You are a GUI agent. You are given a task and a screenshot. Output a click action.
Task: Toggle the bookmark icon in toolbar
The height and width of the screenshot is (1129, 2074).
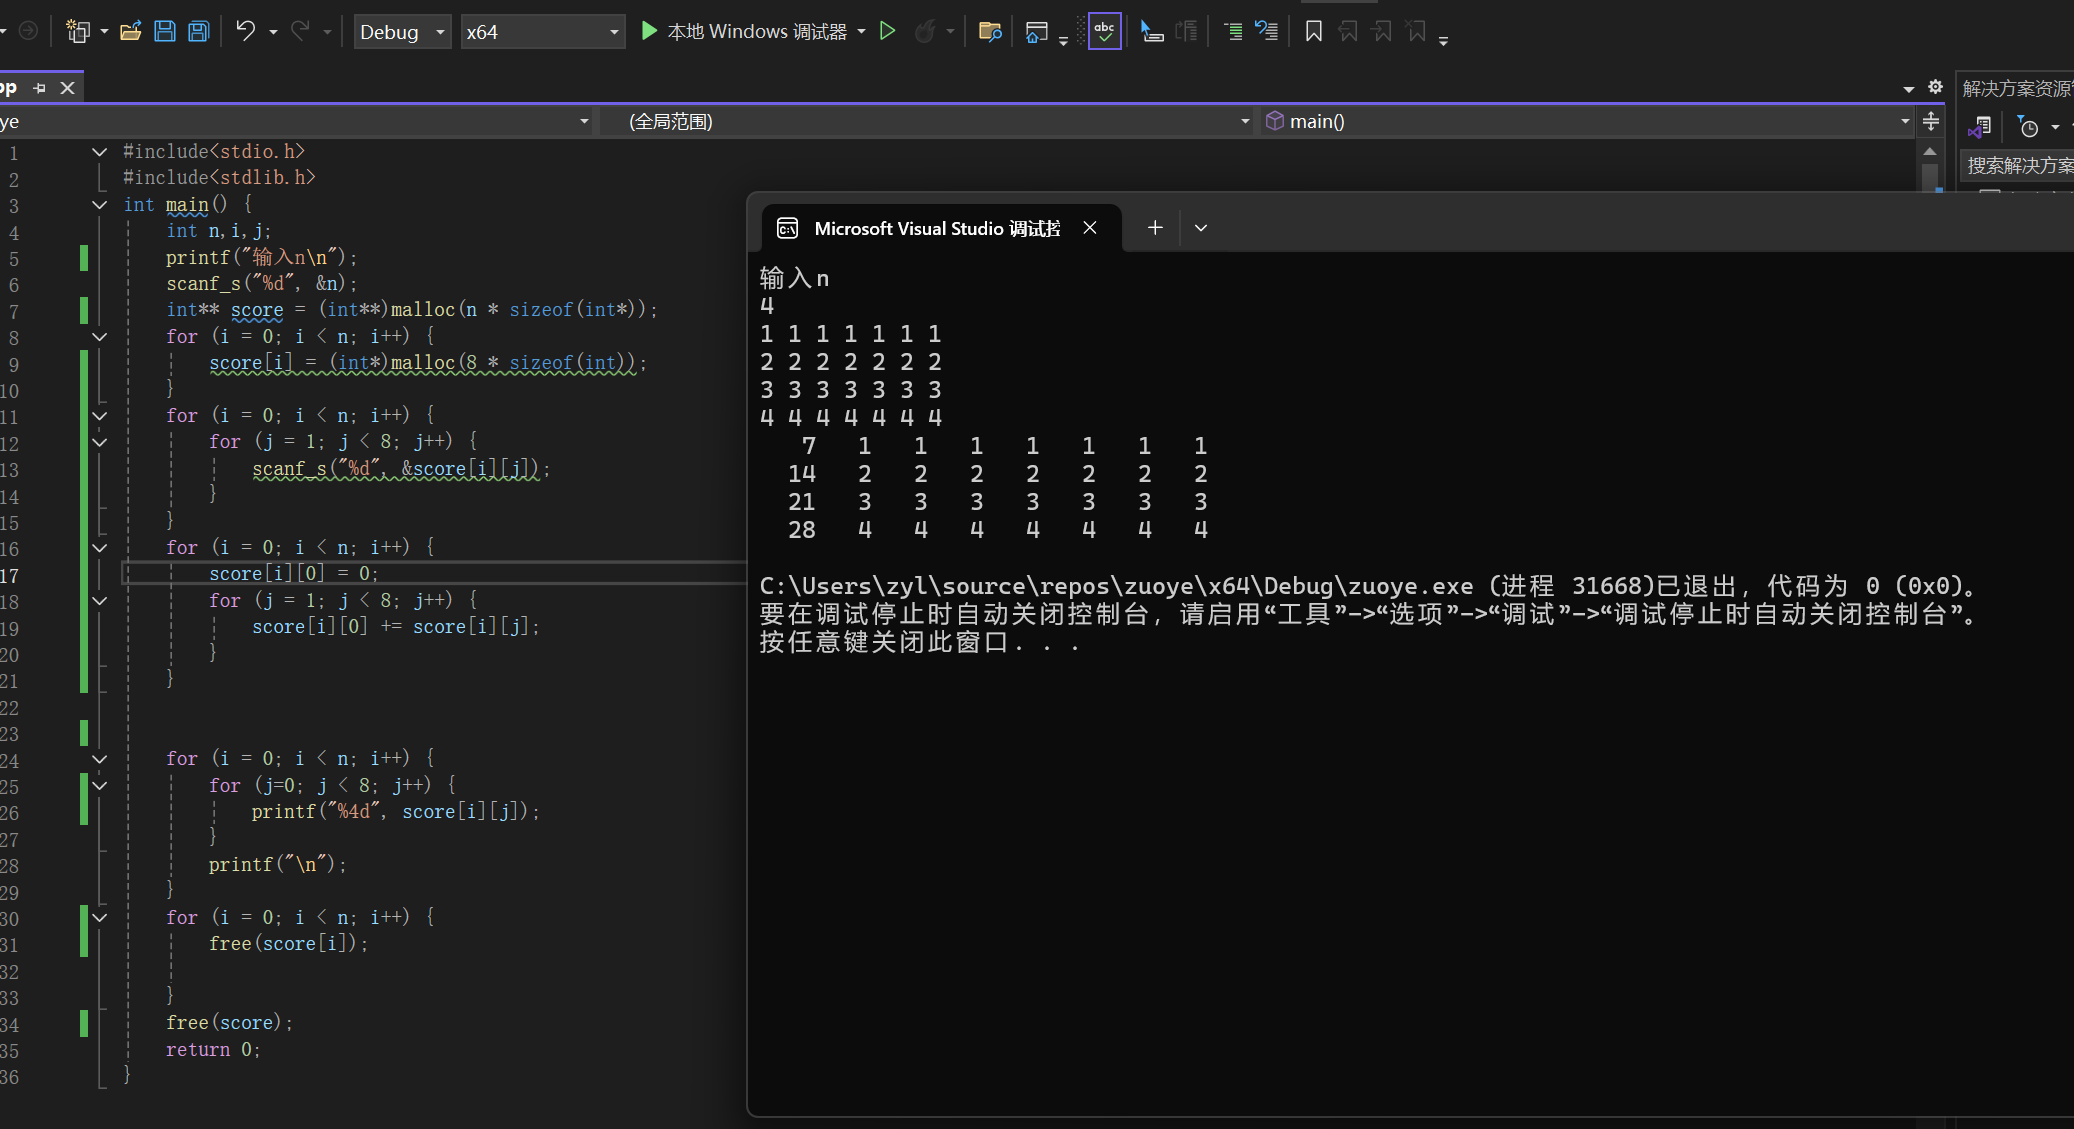tap(1314, 31)
